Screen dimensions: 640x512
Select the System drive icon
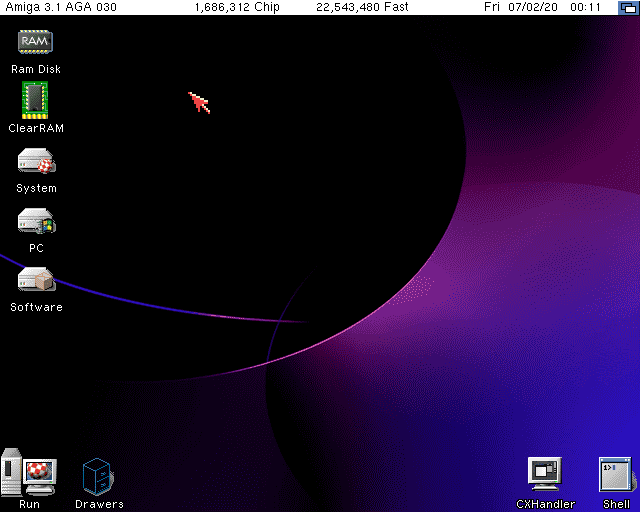[x=36, y=161]
